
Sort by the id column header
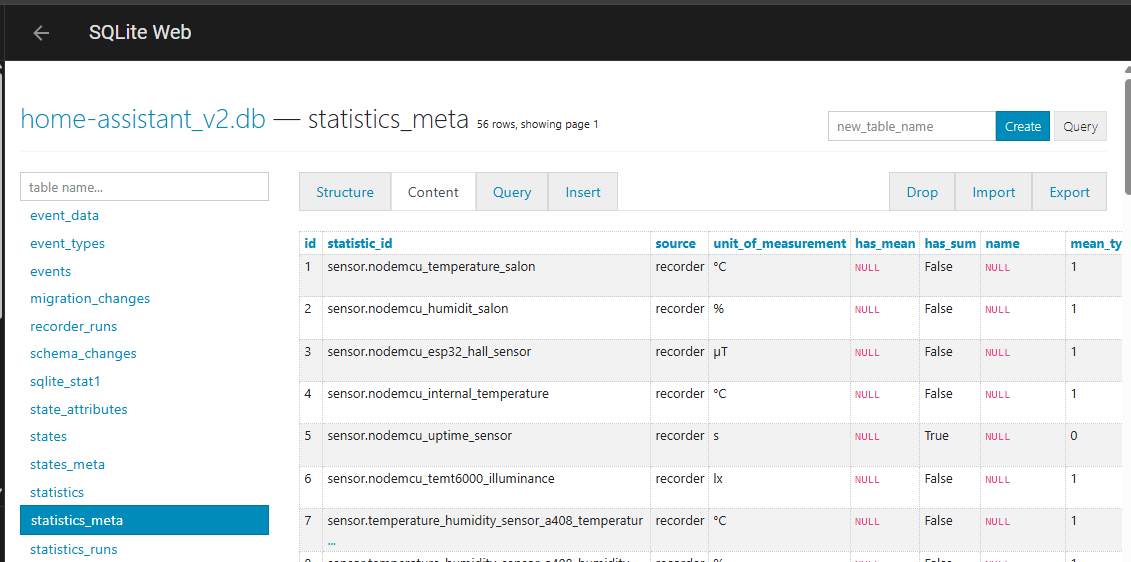coord(310,244)
